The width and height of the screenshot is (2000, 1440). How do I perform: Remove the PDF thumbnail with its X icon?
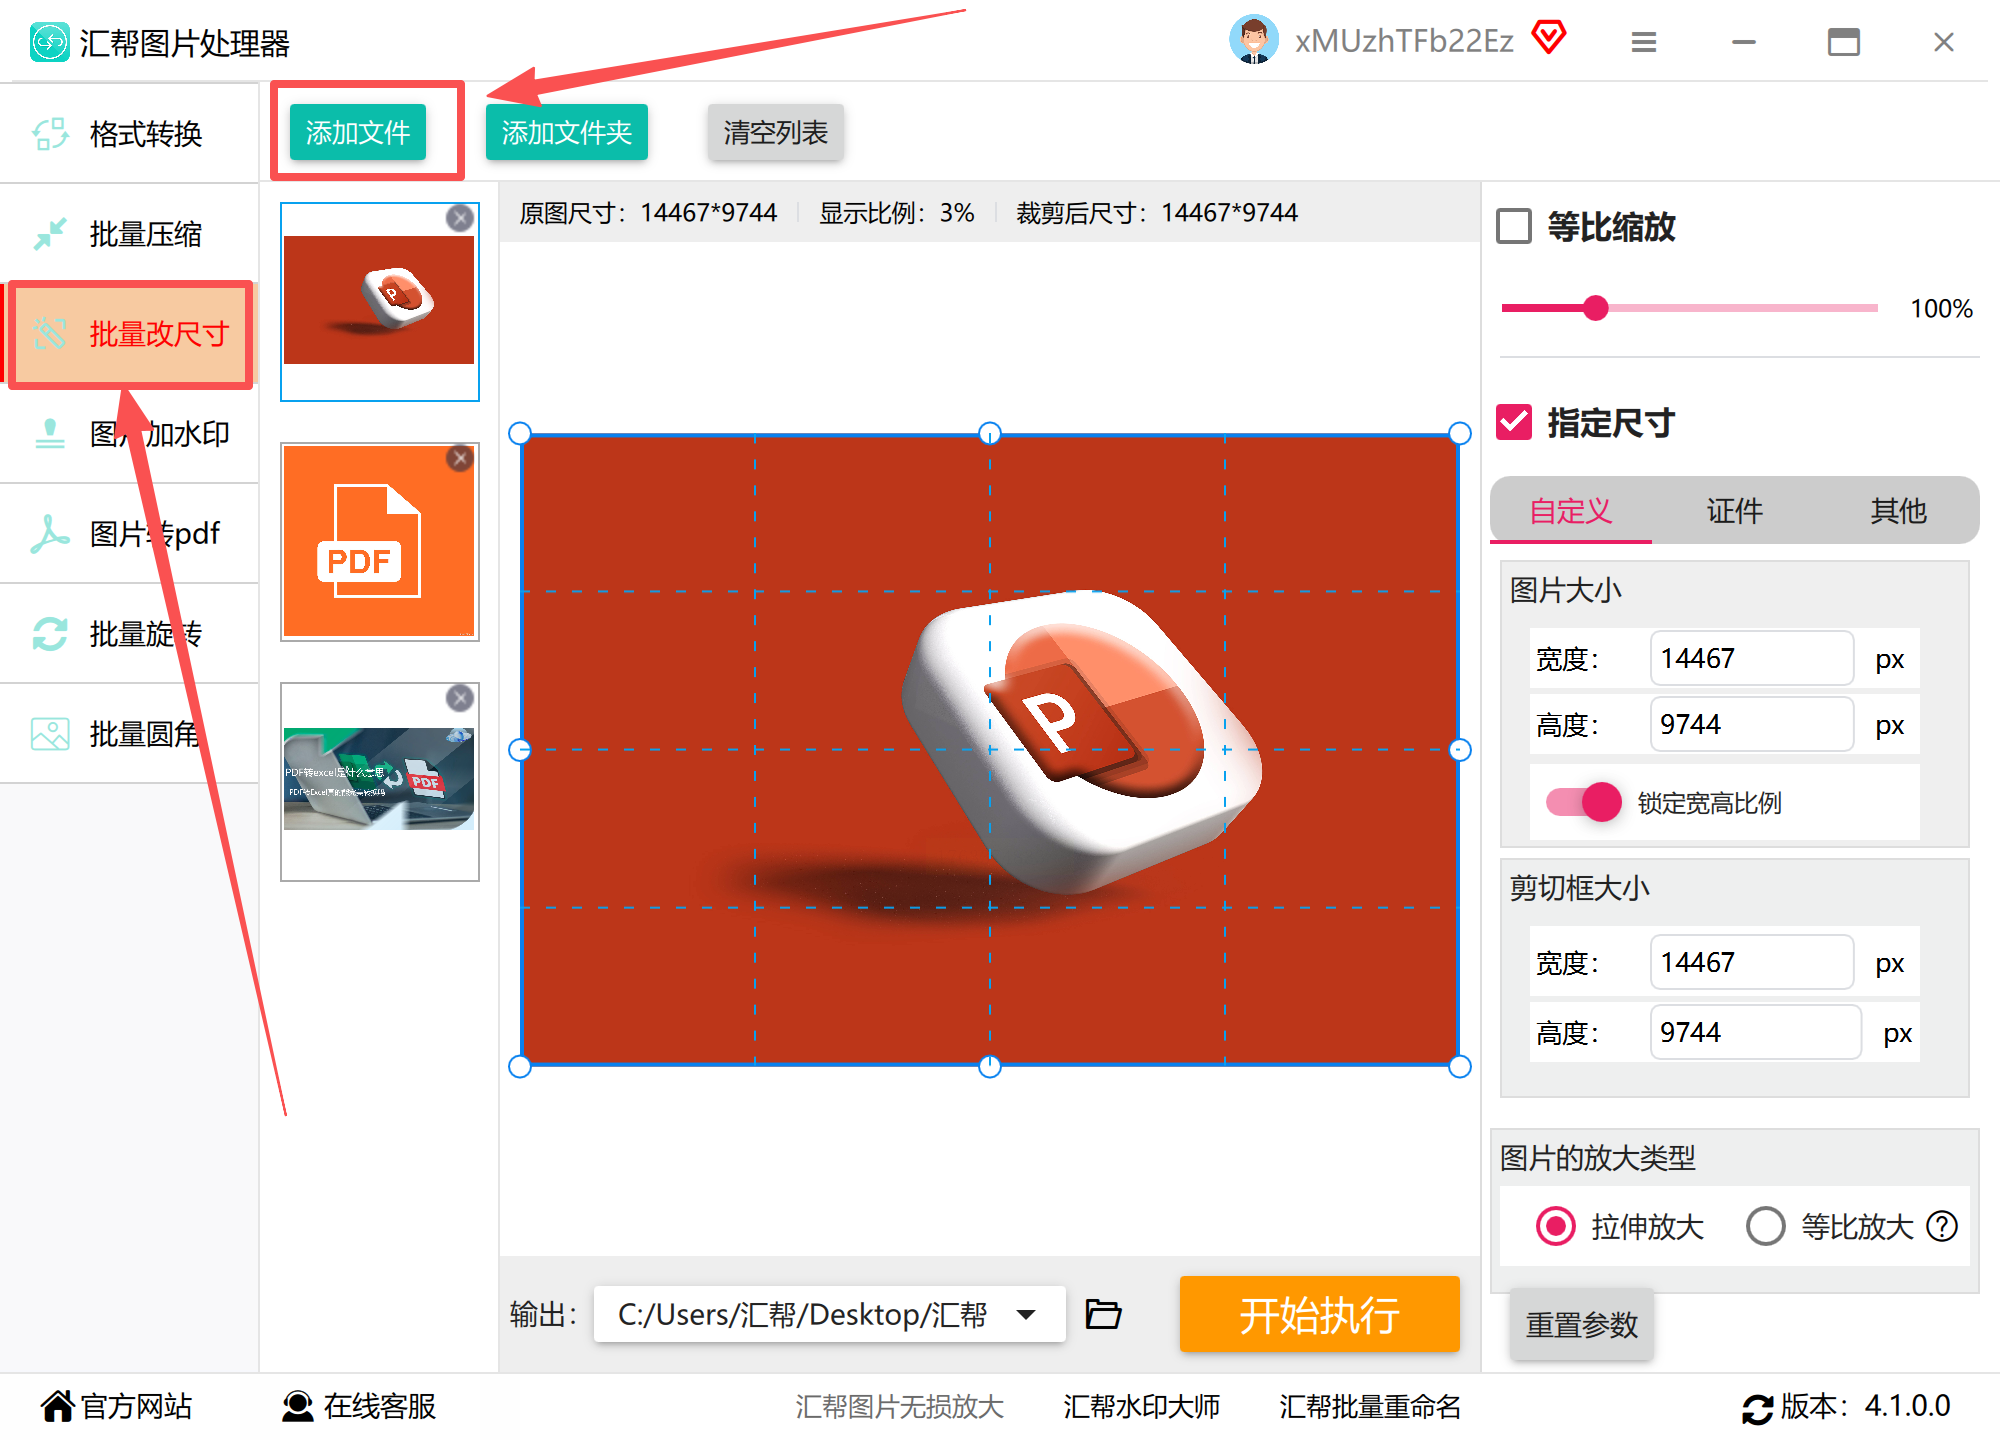click(x=460, y=458)
